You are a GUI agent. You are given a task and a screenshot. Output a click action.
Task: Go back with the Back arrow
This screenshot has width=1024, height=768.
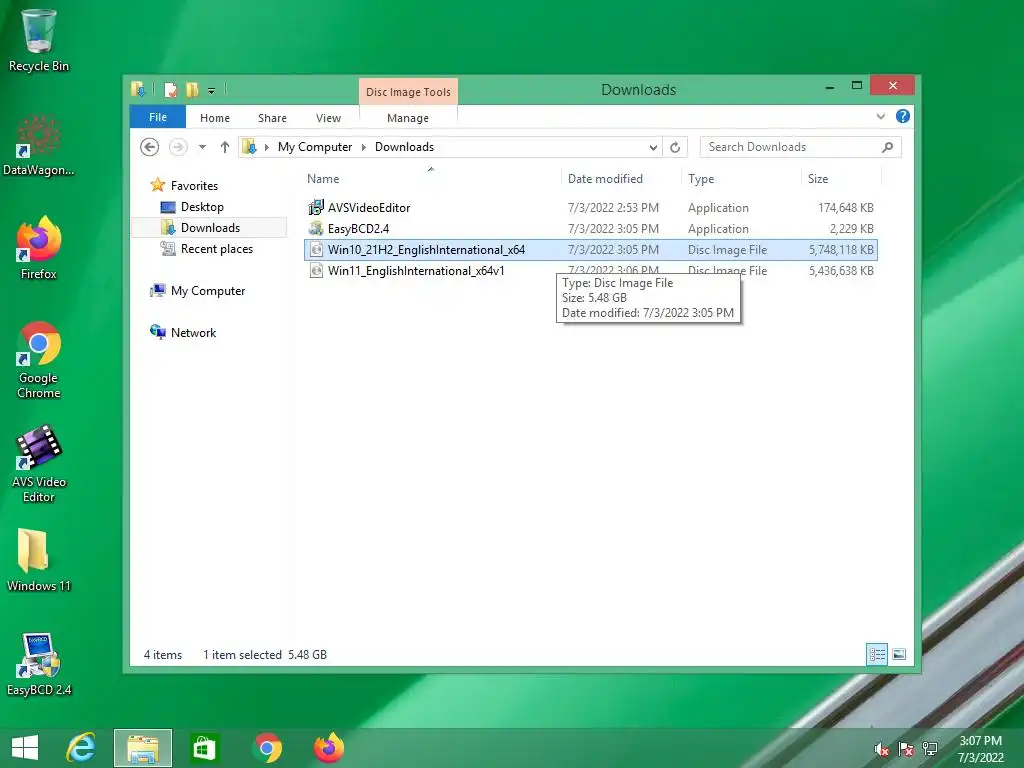150,147
